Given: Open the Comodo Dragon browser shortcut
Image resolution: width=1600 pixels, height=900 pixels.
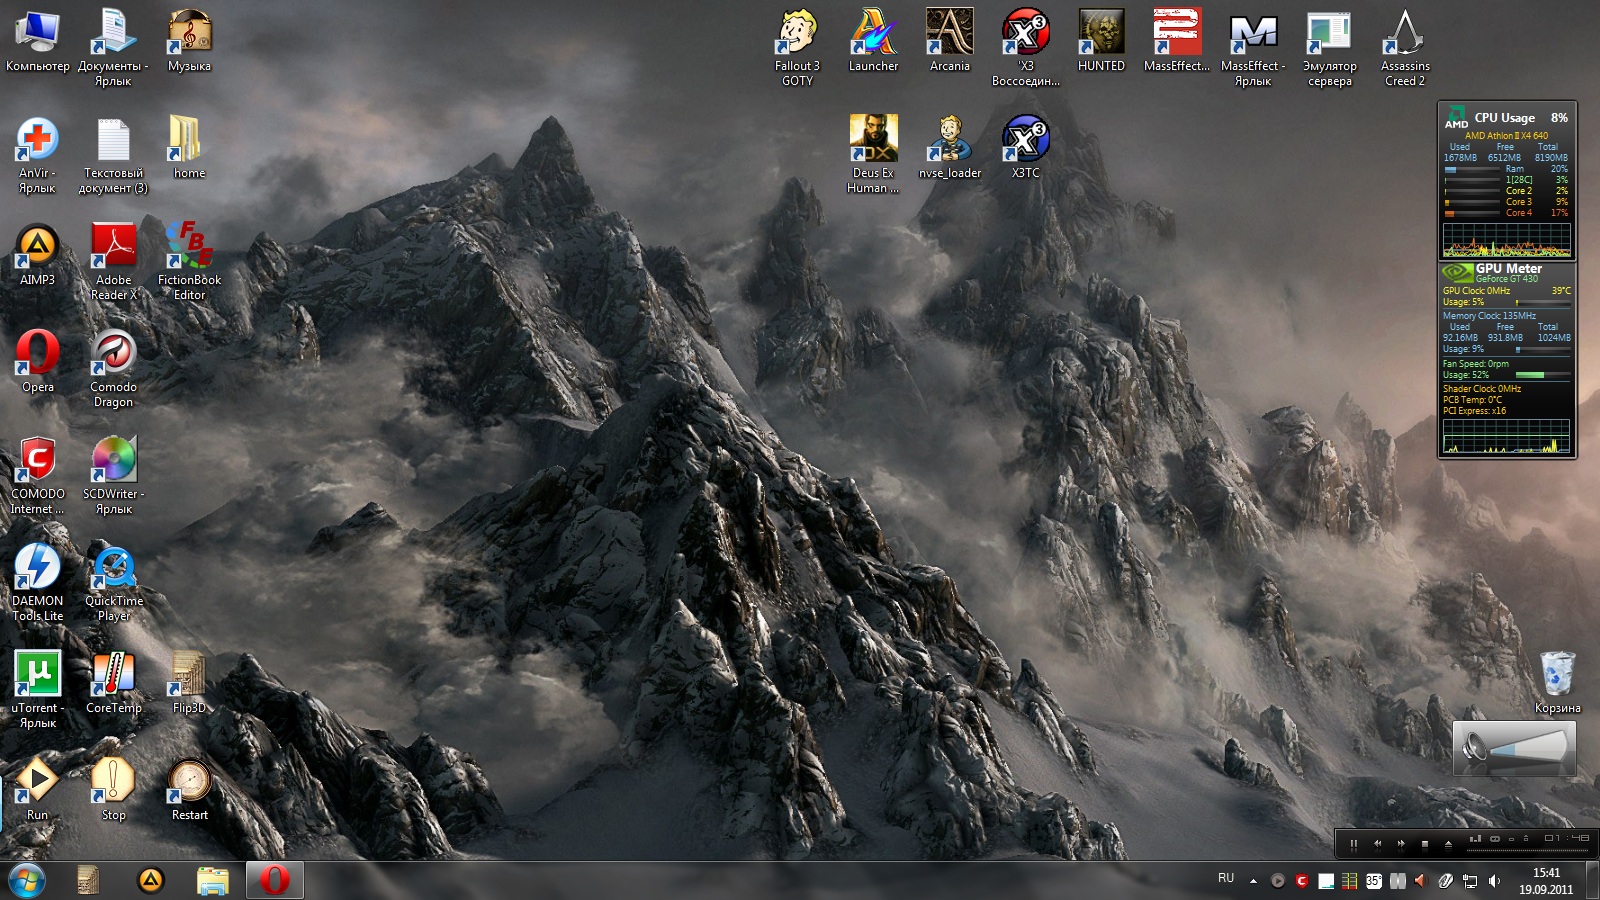Looking at the screenshot, I should coord(113,355).
